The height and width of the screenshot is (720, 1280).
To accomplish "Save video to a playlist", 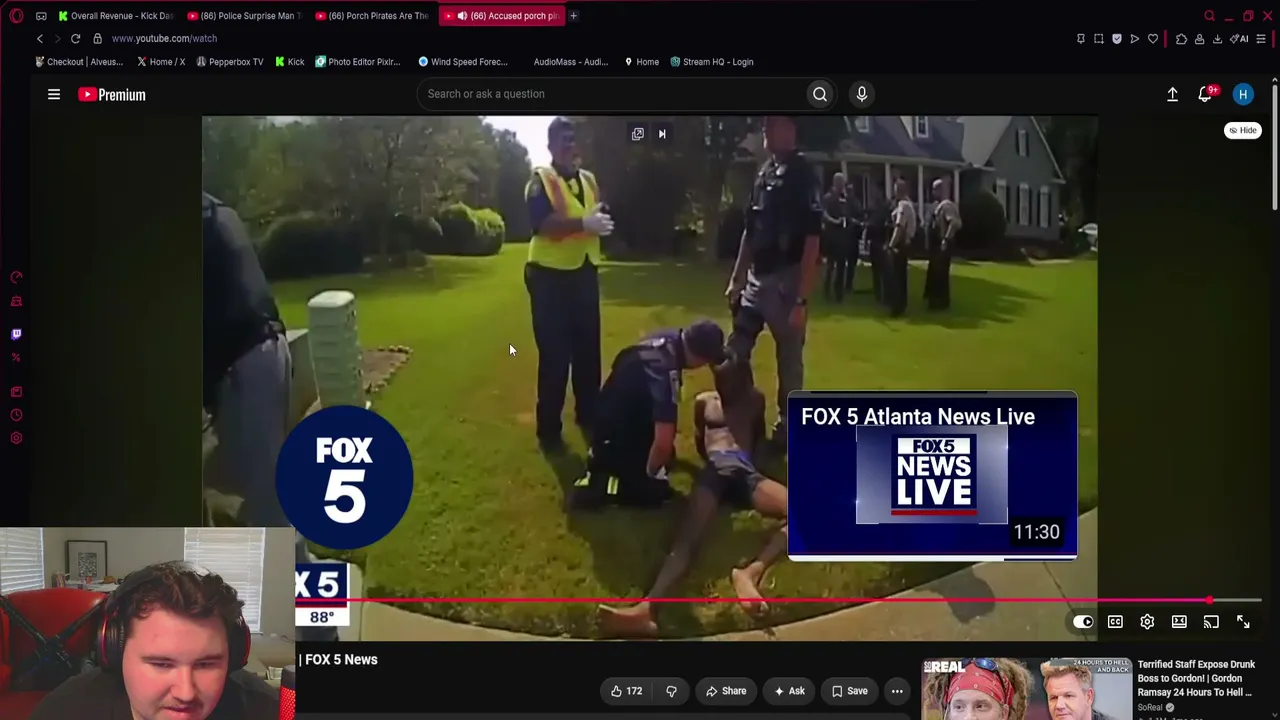I will [x=849, y=691].
